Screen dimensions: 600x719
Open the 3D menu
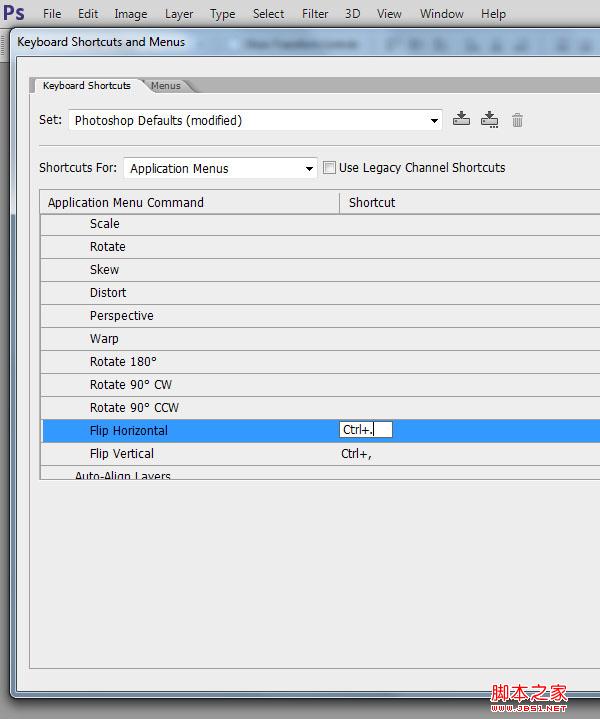(x=352, y=14)
